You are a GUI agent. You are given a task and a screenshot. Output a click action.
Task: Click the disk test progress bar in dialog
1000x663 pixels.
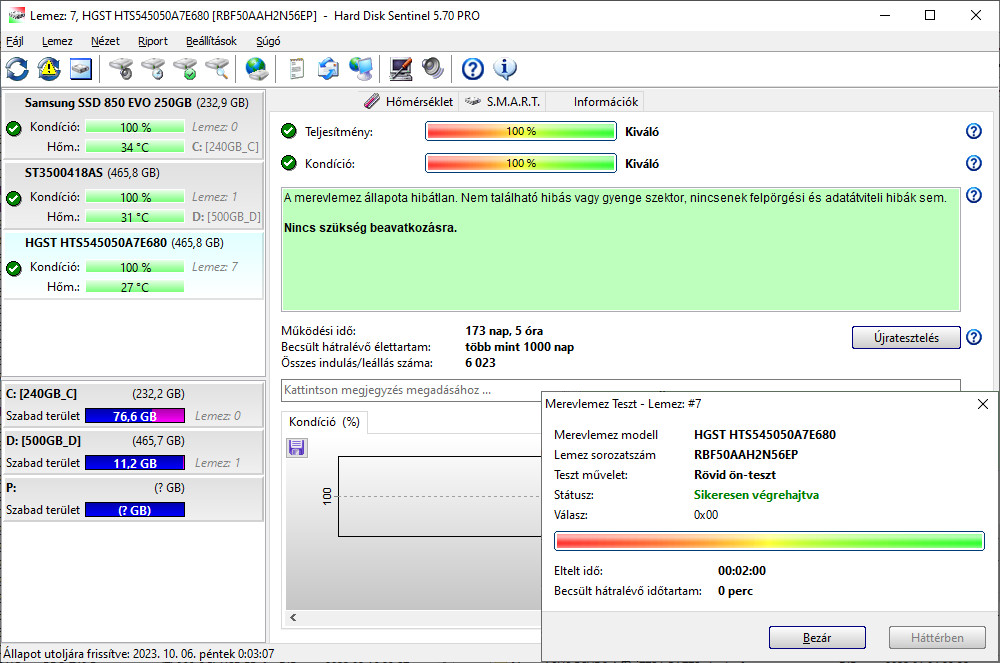point(769,541)
